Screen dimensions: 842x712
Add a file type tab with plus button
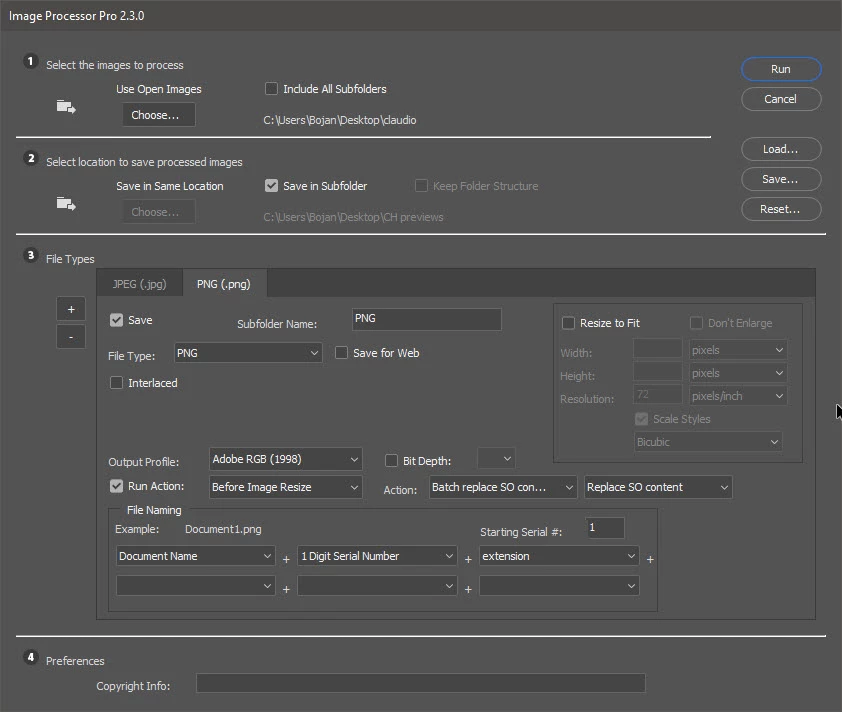71,309
